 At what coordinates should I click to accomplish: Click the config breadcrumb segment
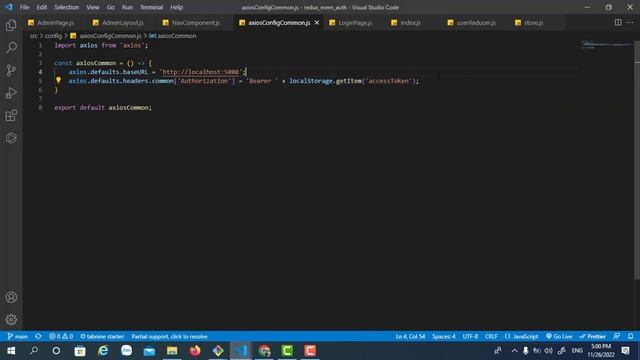[x=53, y=36]
